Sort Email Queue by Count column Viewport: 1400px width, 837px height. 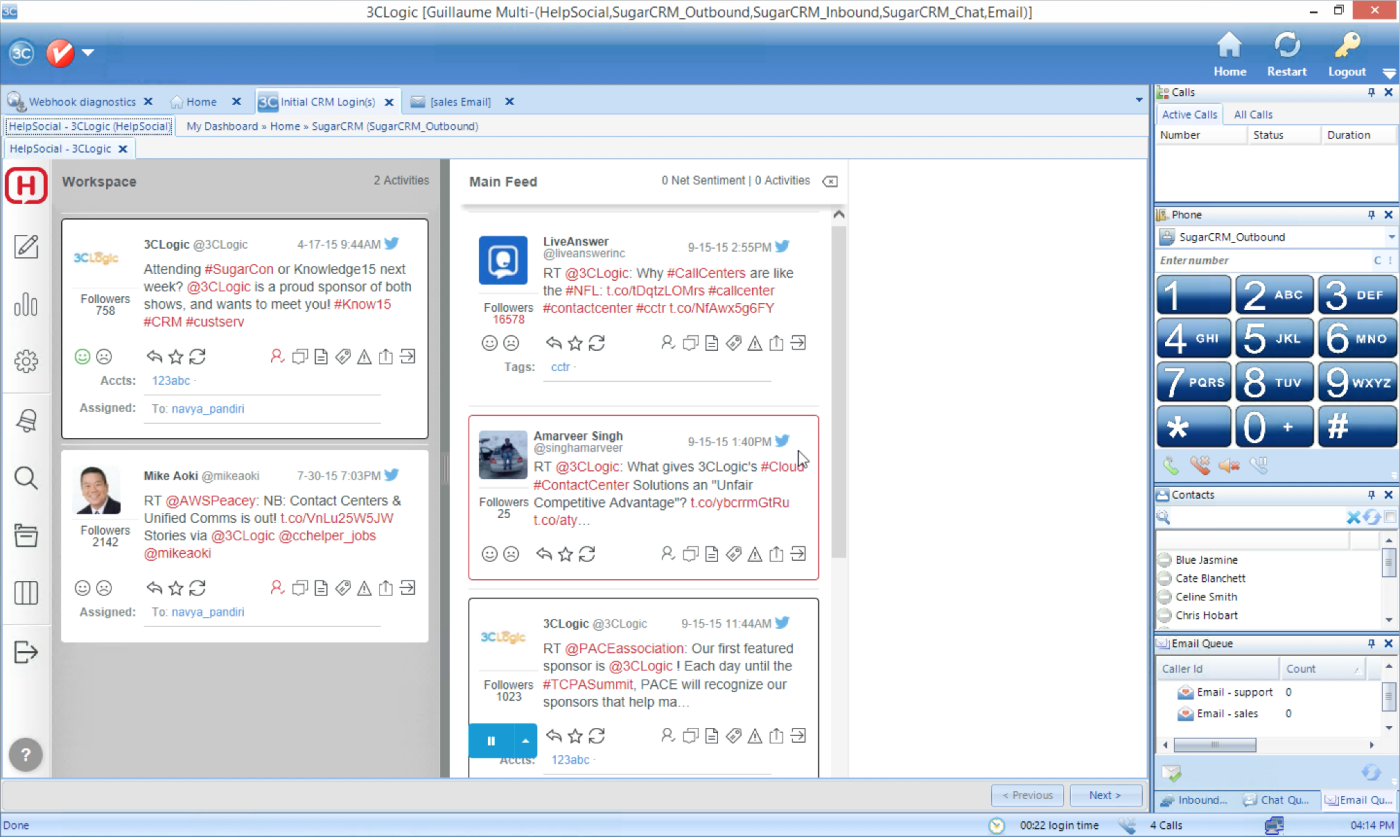(1322, 668)
